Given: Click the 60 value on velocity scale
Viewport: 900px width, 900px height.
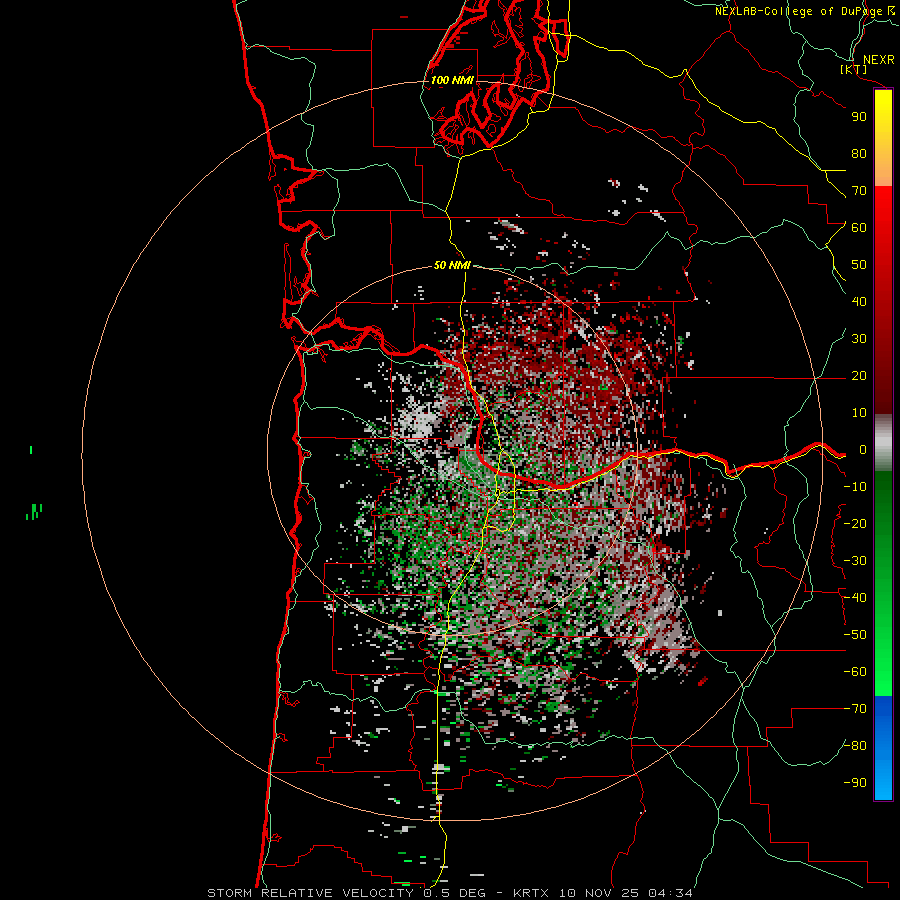Looking at the screenshot, I should pyautogui.click(x=859, y=228).
